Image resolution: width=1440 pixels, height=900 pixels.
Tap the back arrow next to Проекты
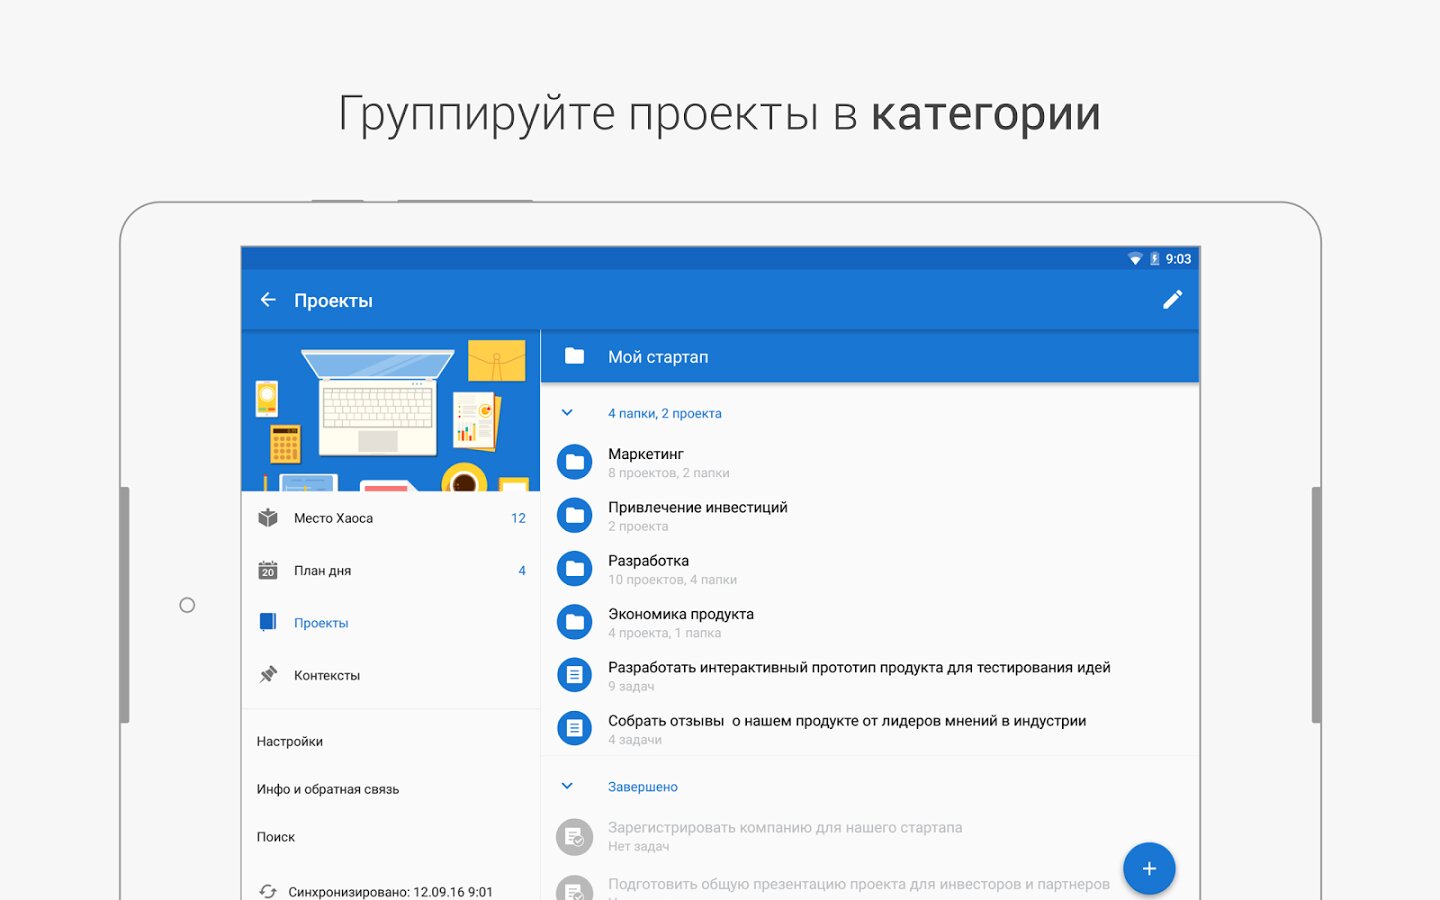[x=268, y=300]
